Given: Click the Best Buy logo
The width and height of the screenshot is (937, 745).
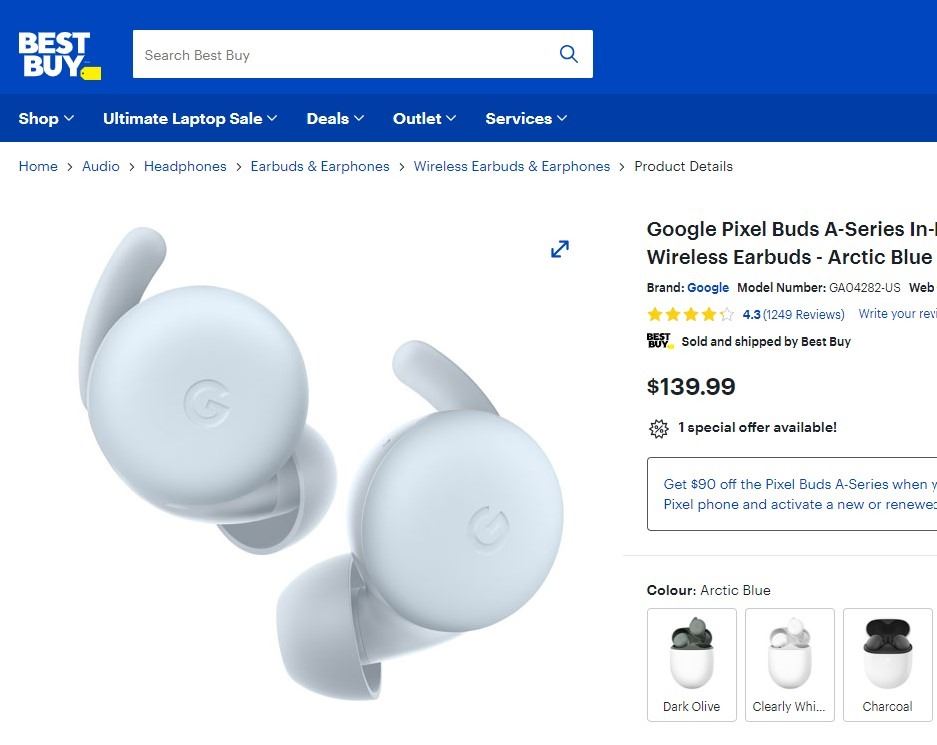Looking at the screenshot, I should tap(58, 55).
